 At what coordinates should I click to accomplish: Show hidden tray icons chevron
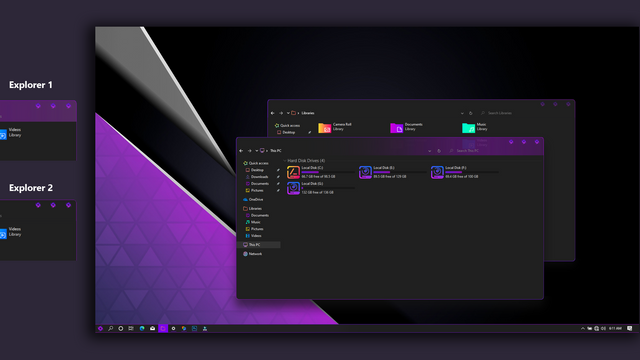(583, 329)
